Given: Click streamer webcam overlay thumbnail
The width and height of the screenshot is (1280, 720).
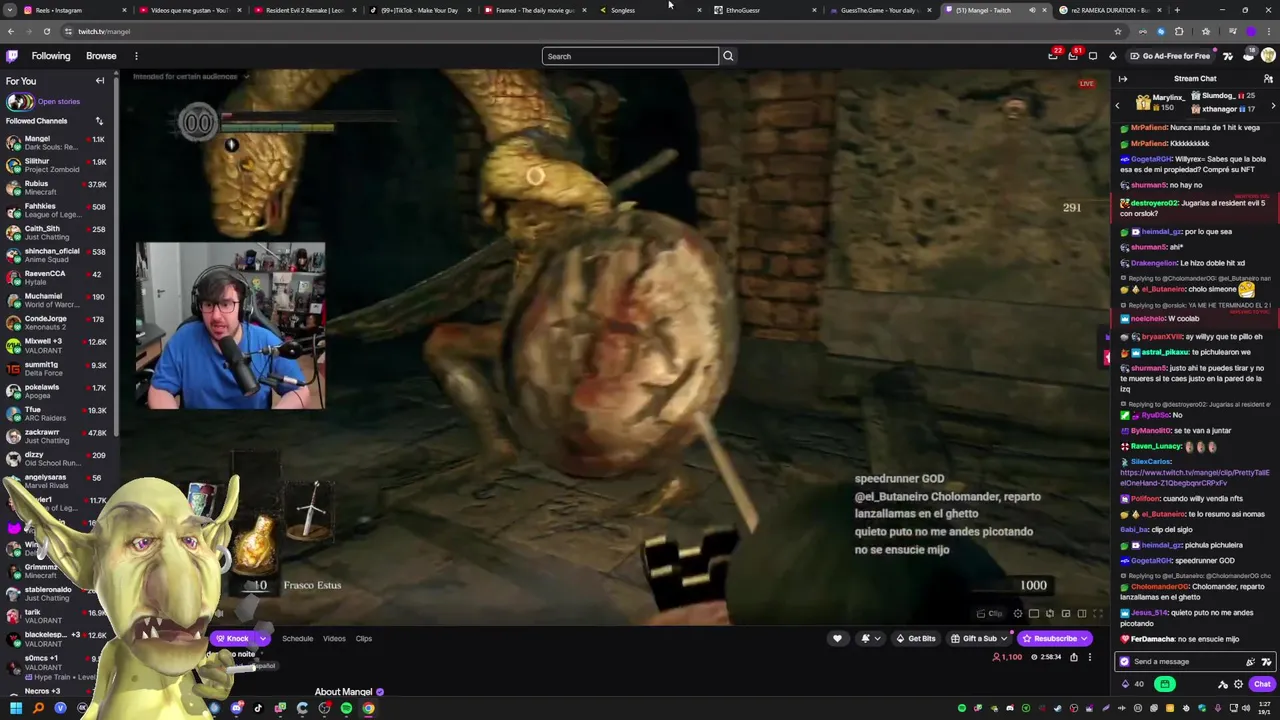Looking at the screenshot, I should [230, 325].
